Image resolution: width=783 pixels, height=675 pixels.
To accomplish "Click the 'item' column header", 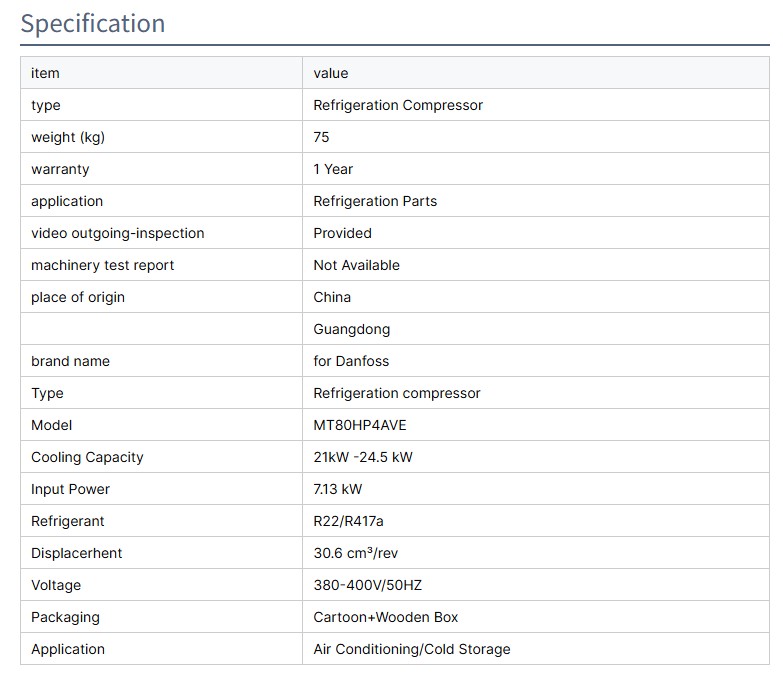I will click(x=45, y=73).
